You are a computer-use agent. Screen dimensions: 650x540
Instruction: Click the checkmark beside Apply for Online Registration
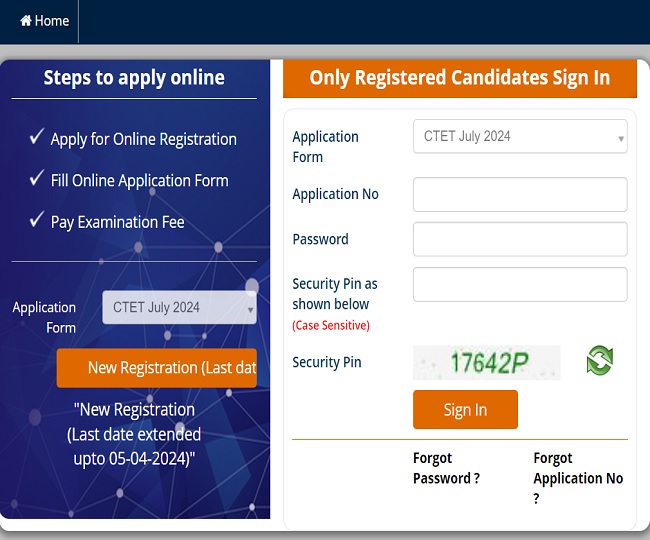37,136
